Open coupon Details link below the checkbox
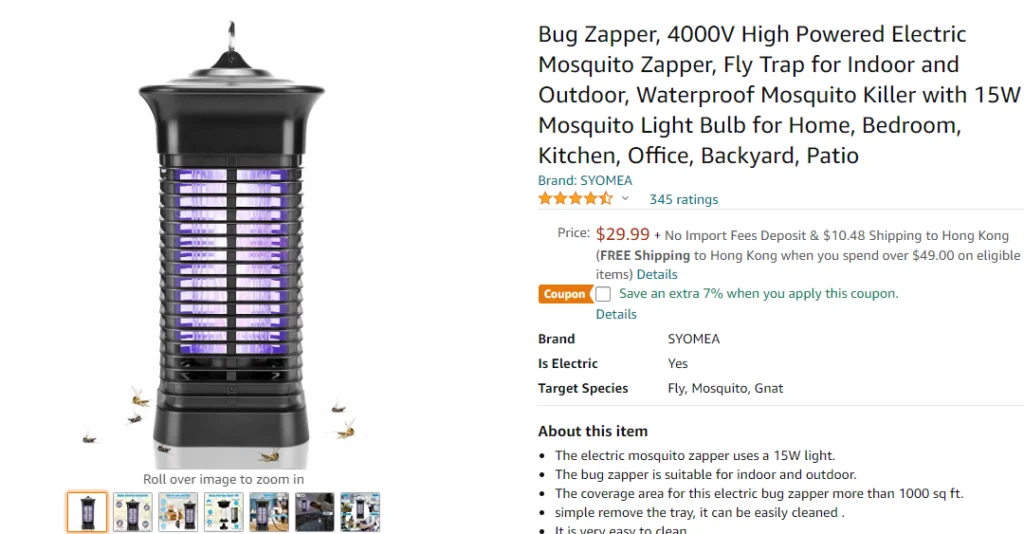 coord(616,314)
